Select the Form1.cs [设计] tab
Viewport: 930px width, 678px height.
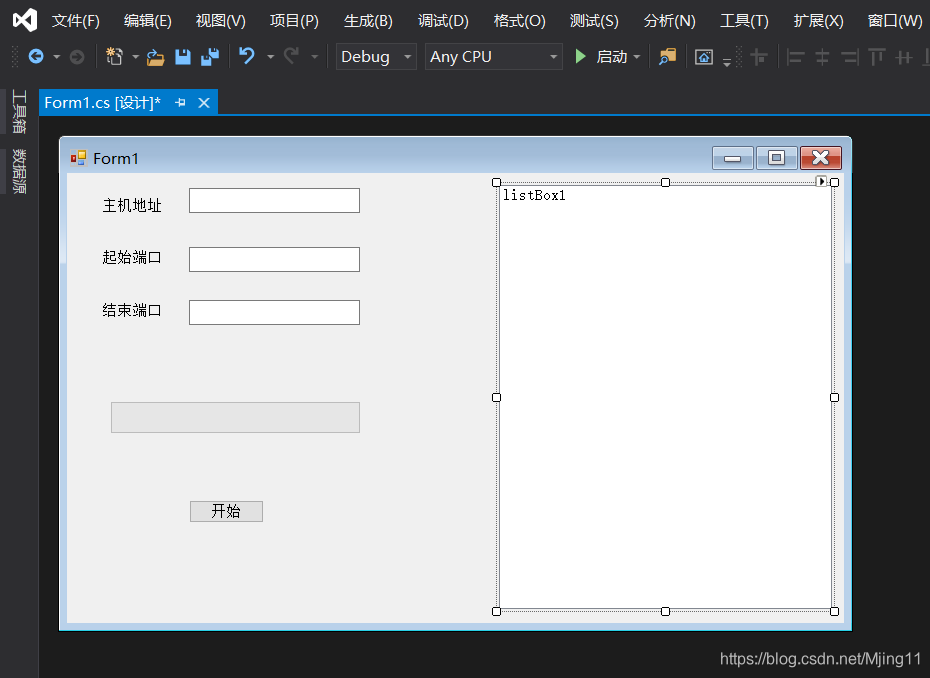pyautogui.click(x=103, y=103)
